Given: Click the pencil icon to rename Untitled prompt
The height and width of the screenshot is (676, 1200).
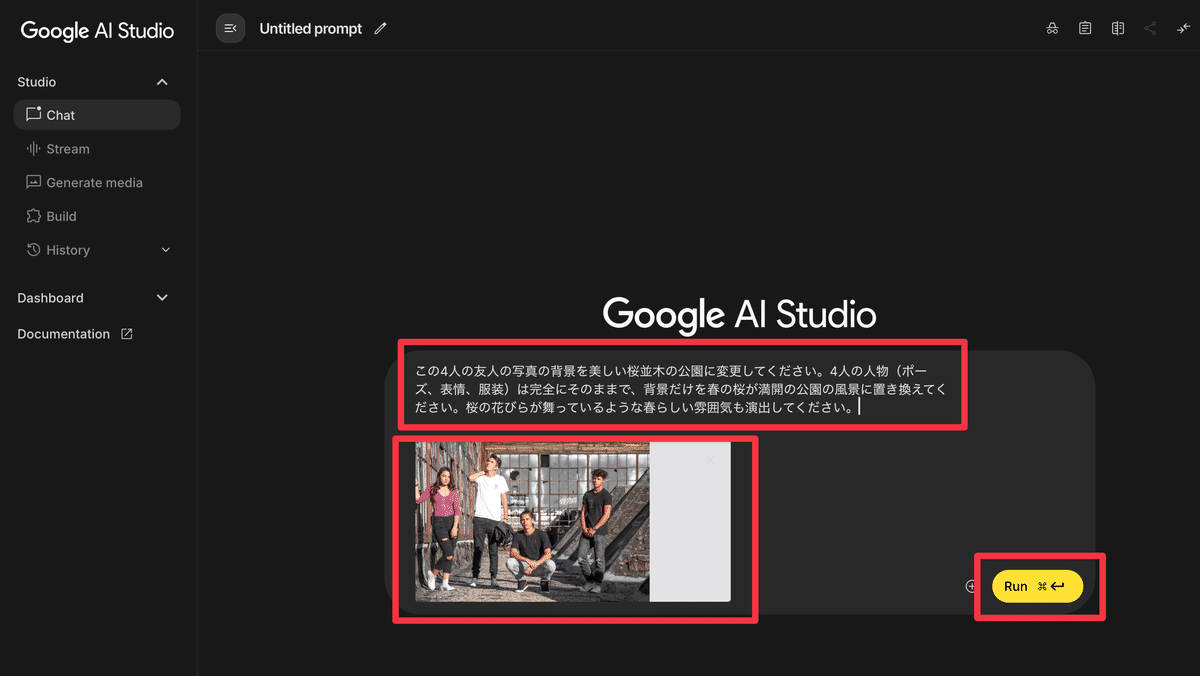Looking at the screenshot, I should [380, 29].
